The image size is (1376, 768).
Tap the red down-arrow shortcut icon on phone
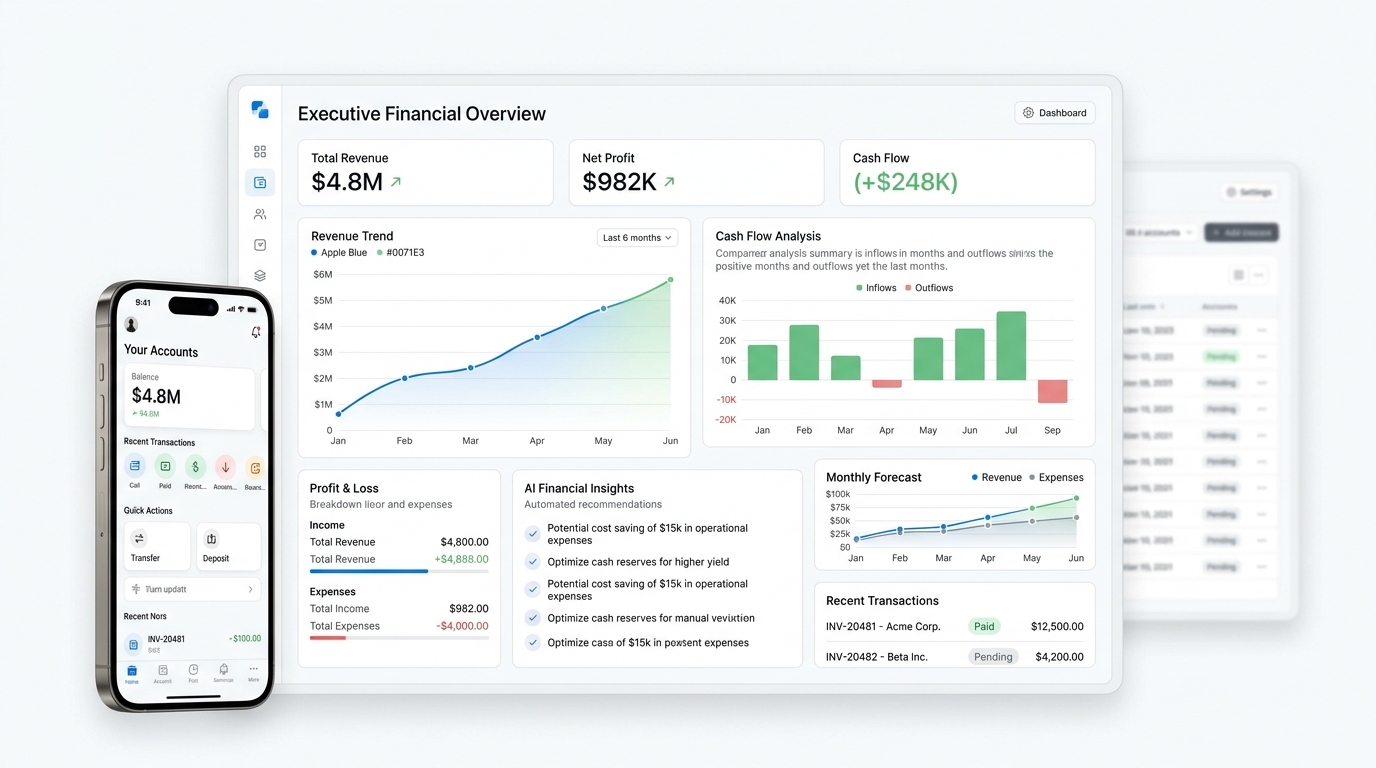click(x=225, y=466)
